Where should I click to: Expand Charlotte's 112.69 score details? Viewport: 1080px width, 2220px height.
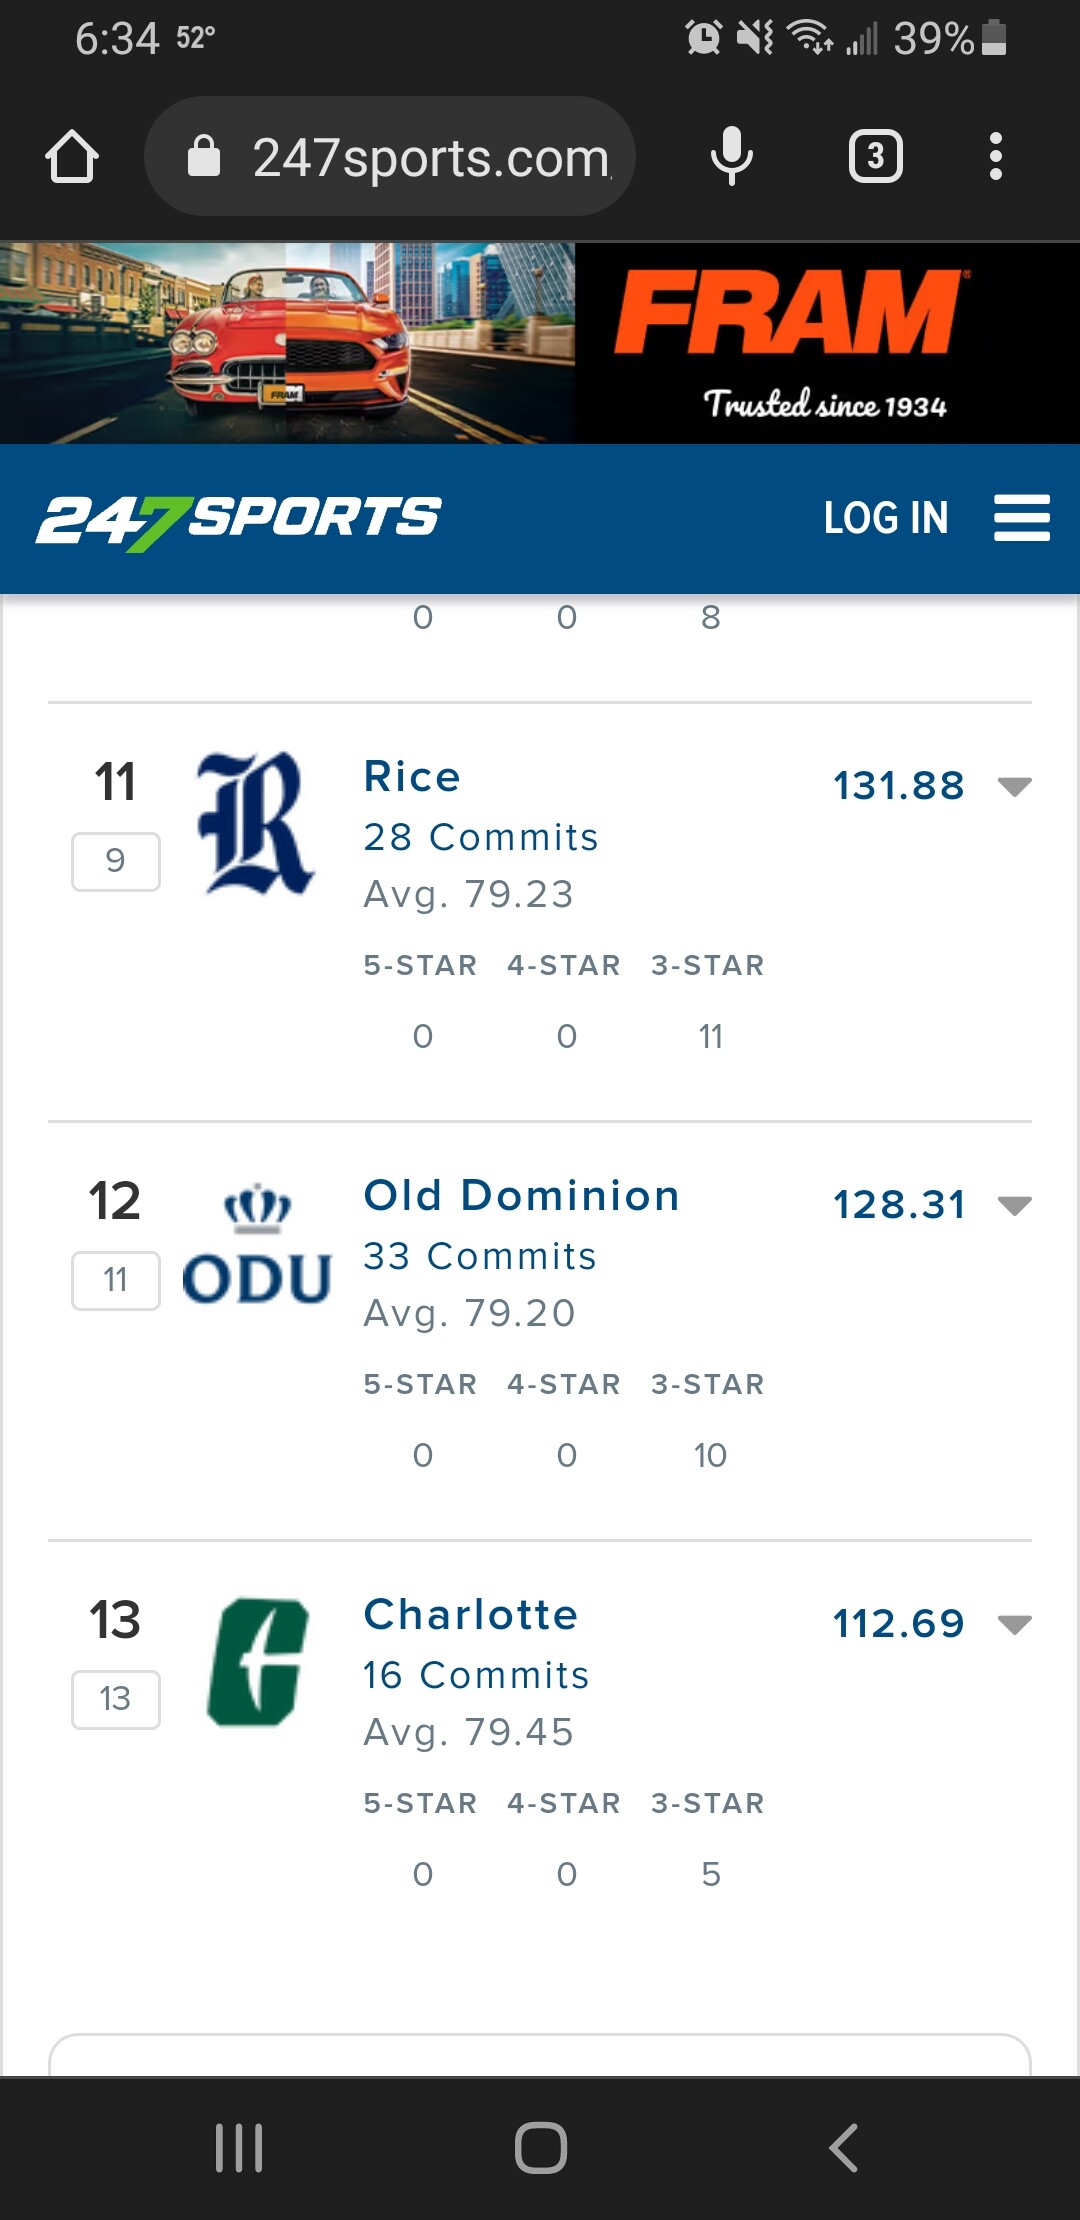click(1014, 1624)
